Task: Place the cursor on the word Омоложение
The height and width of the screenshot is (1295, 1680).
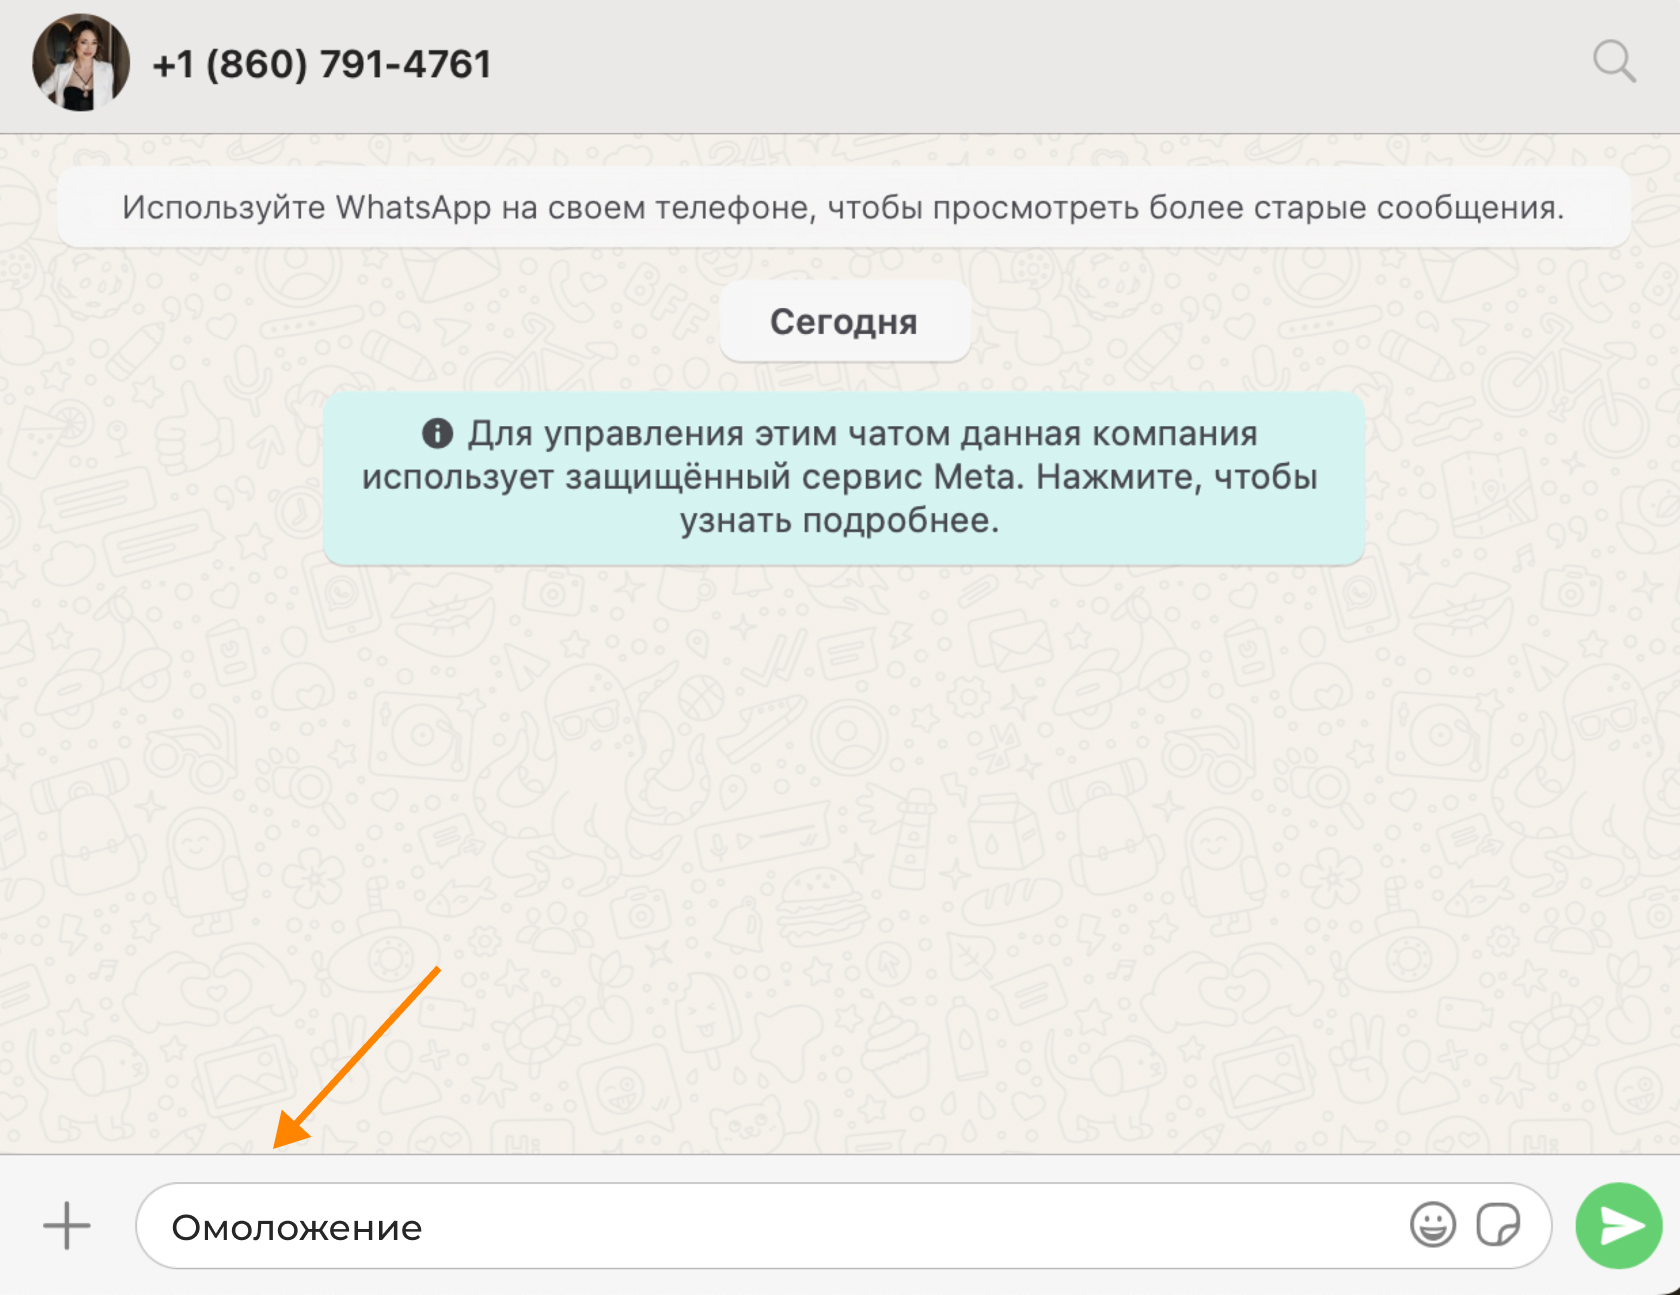Action: tap(297, 1227)
